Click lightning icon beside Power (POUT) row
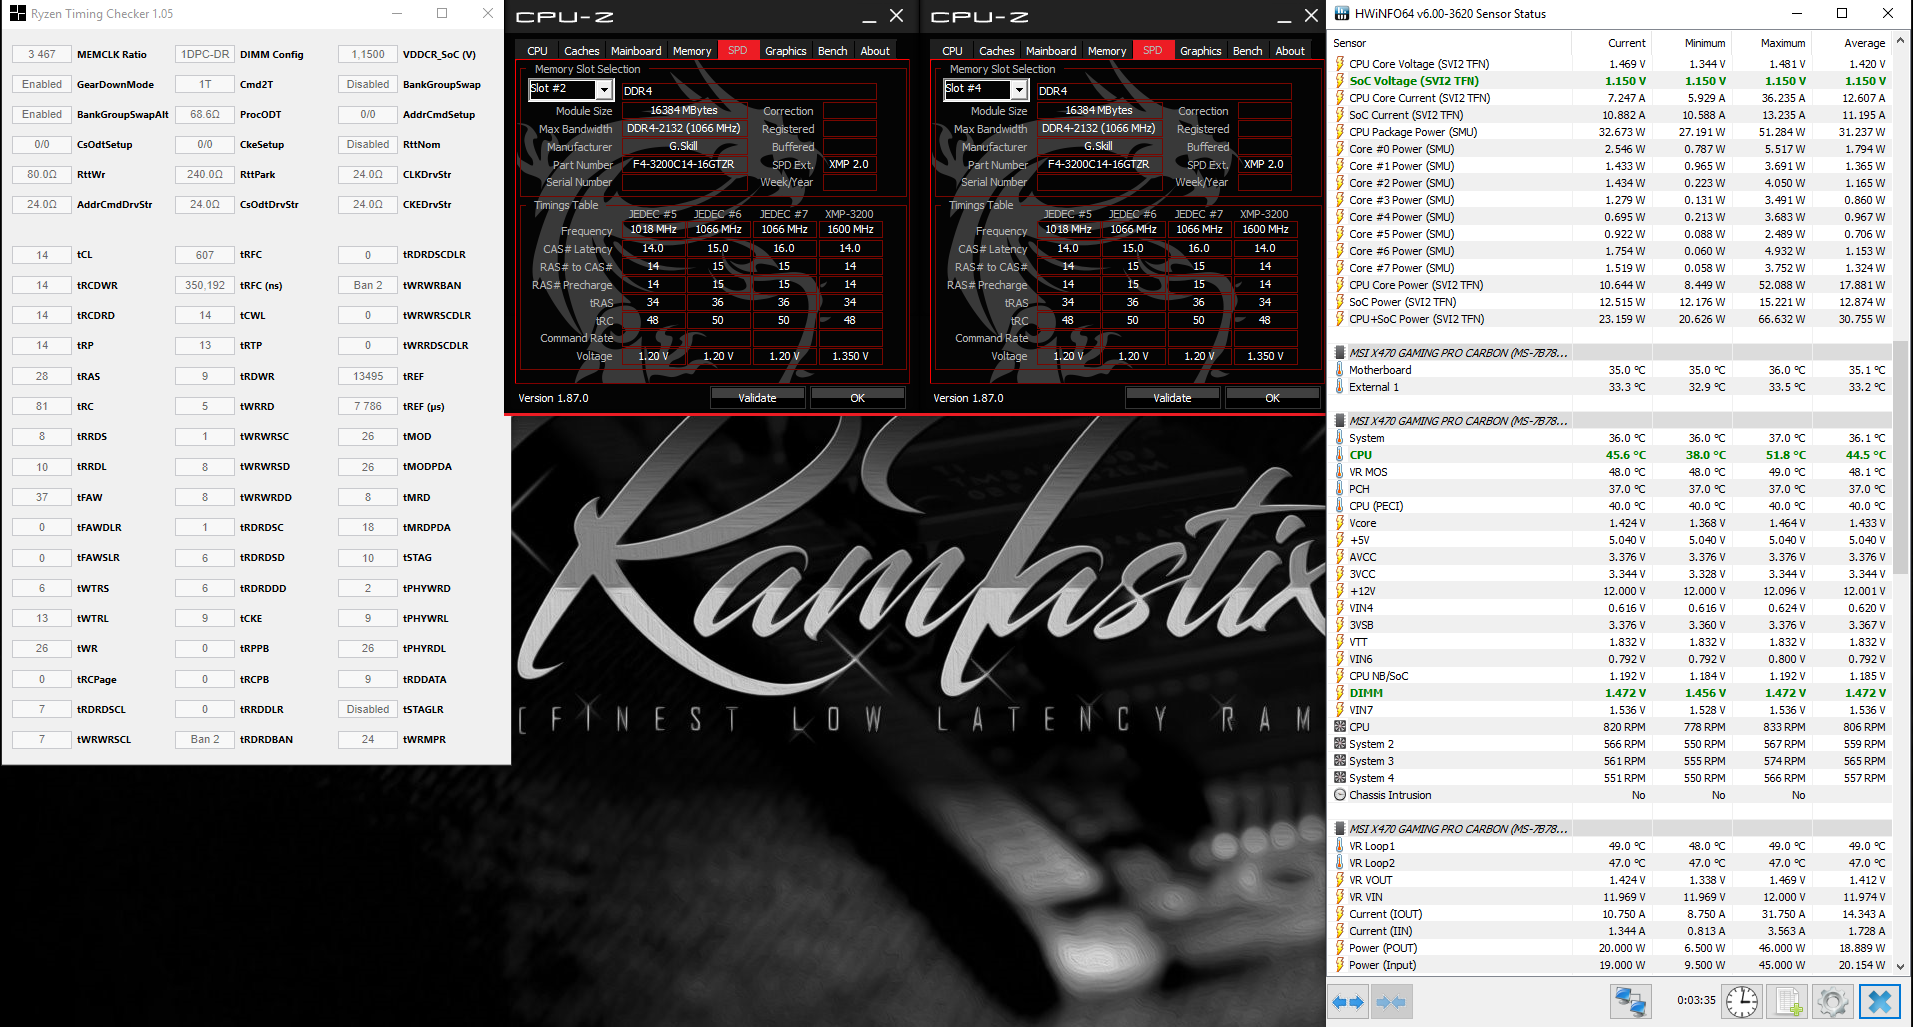This screenshot has height=1027, width=1913. click(x=1340, y=948)
